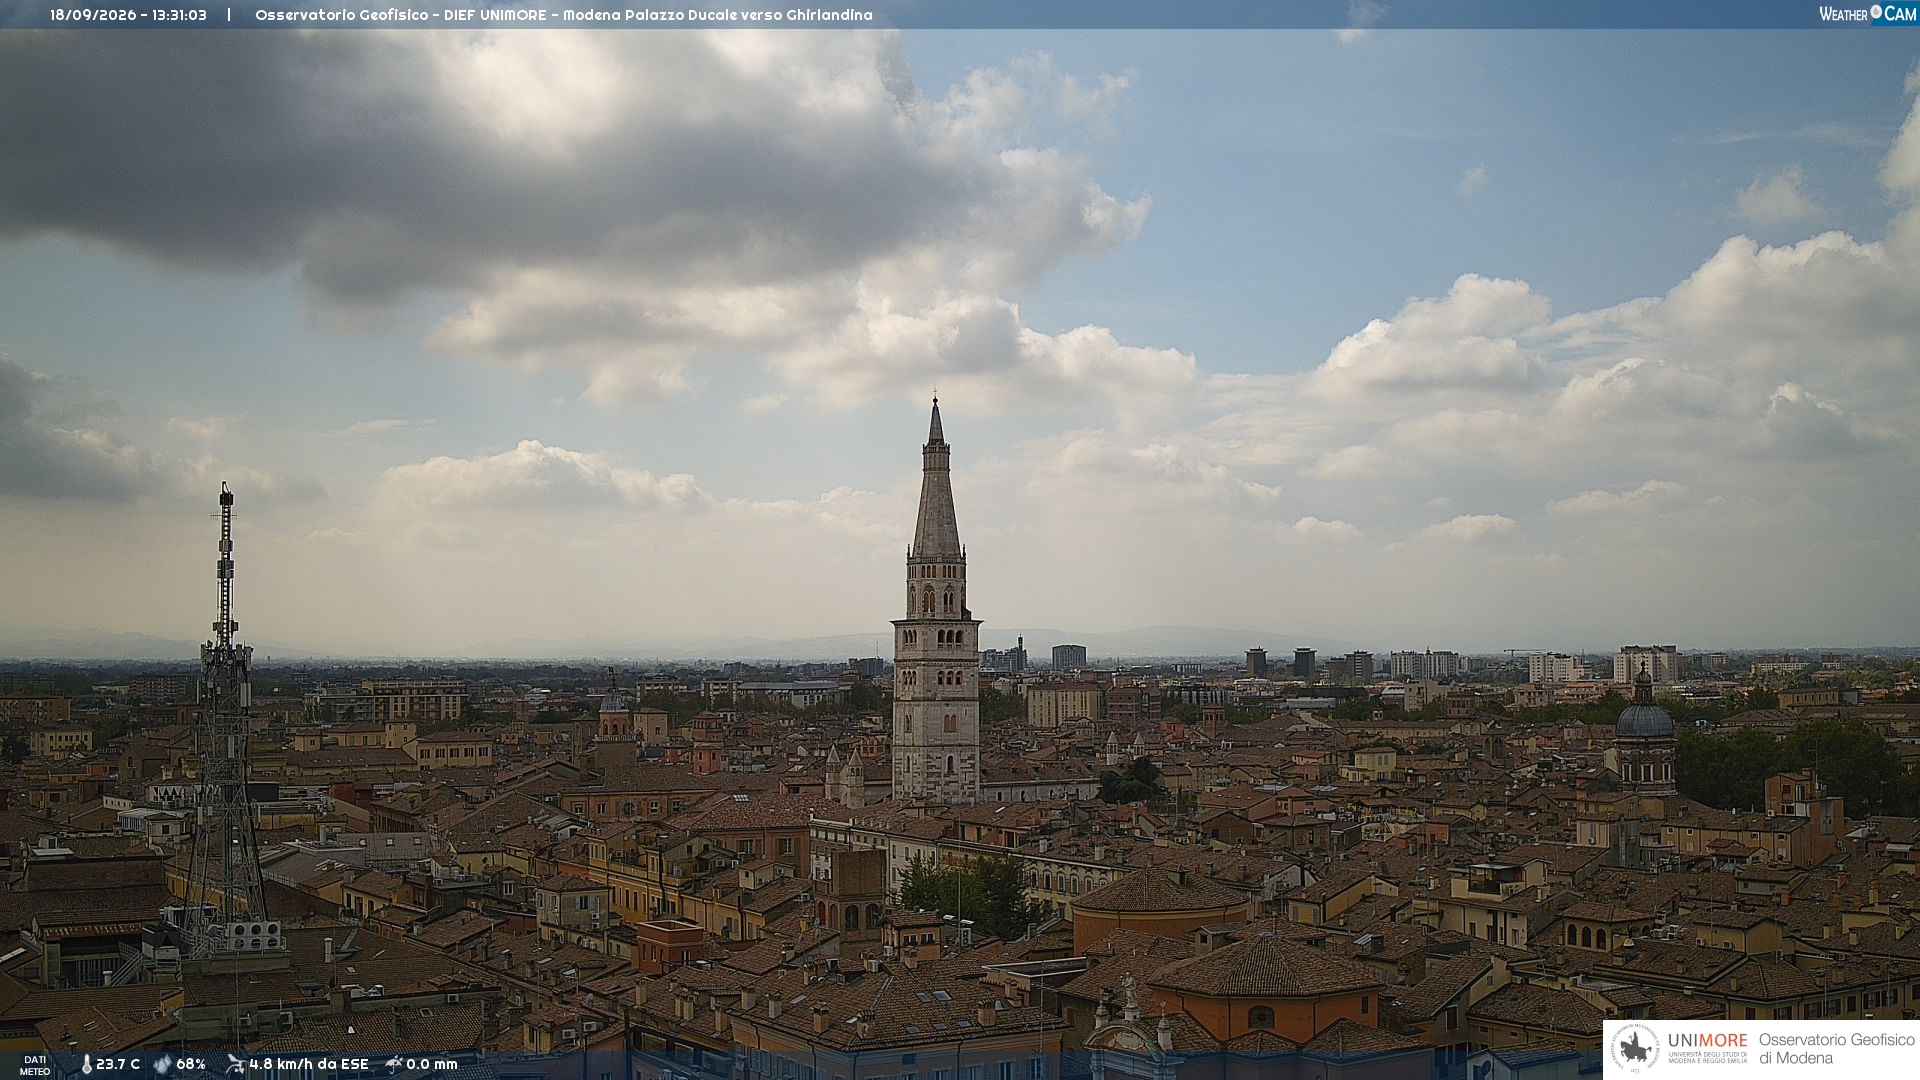Screen dimensions: 1920x1080
Task: Select the 0.0 mm rainfall reading
Action: coord(432,1064)
